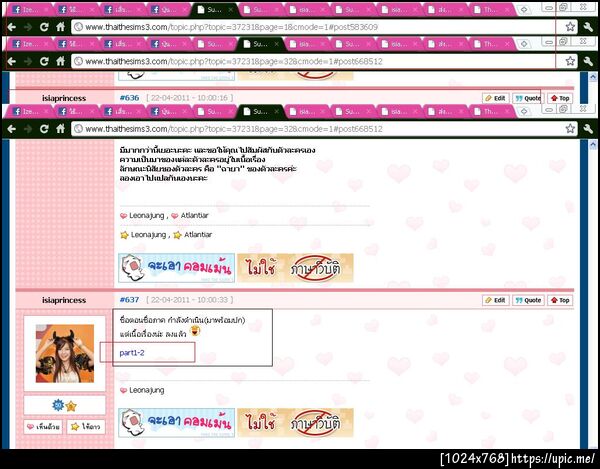Click home icon in window showing post #636

60,61
